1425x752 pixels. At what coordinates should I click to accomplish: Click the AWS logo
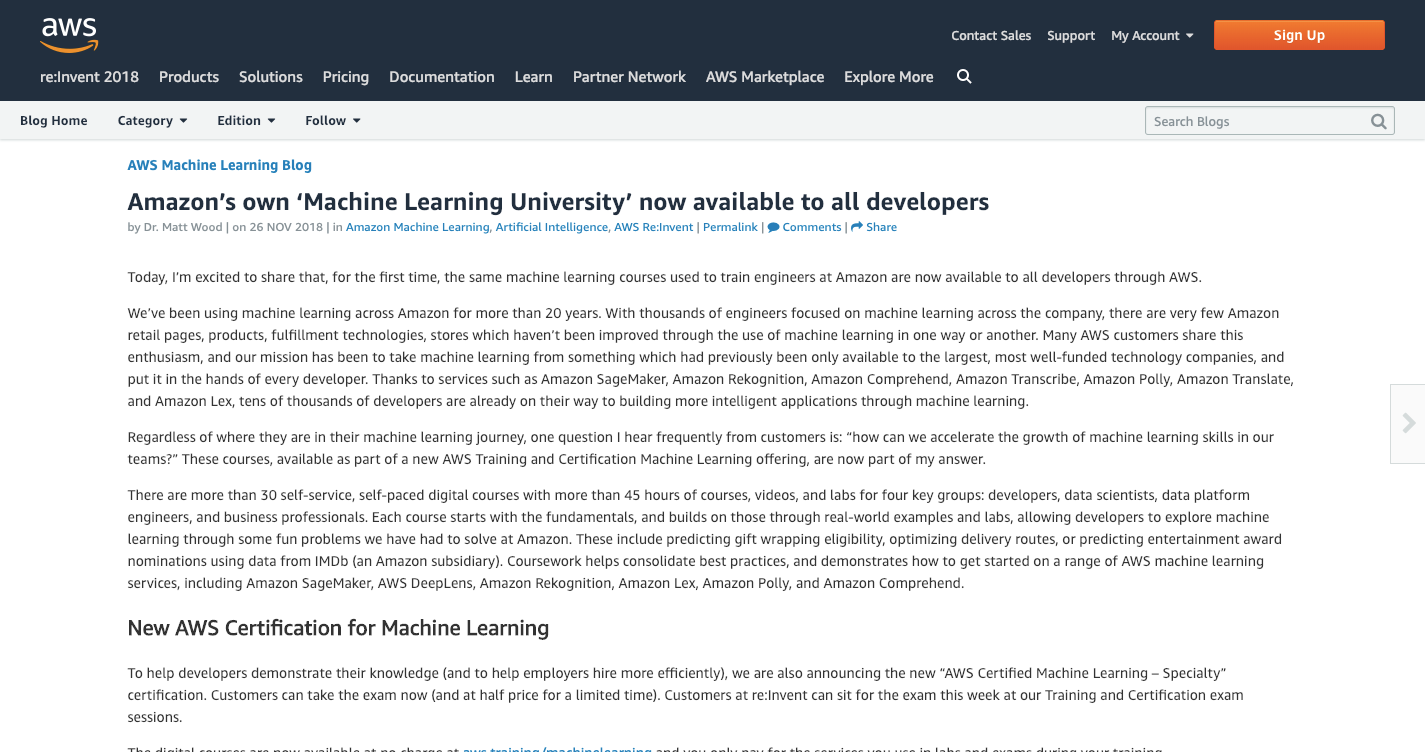click(69, 35)
